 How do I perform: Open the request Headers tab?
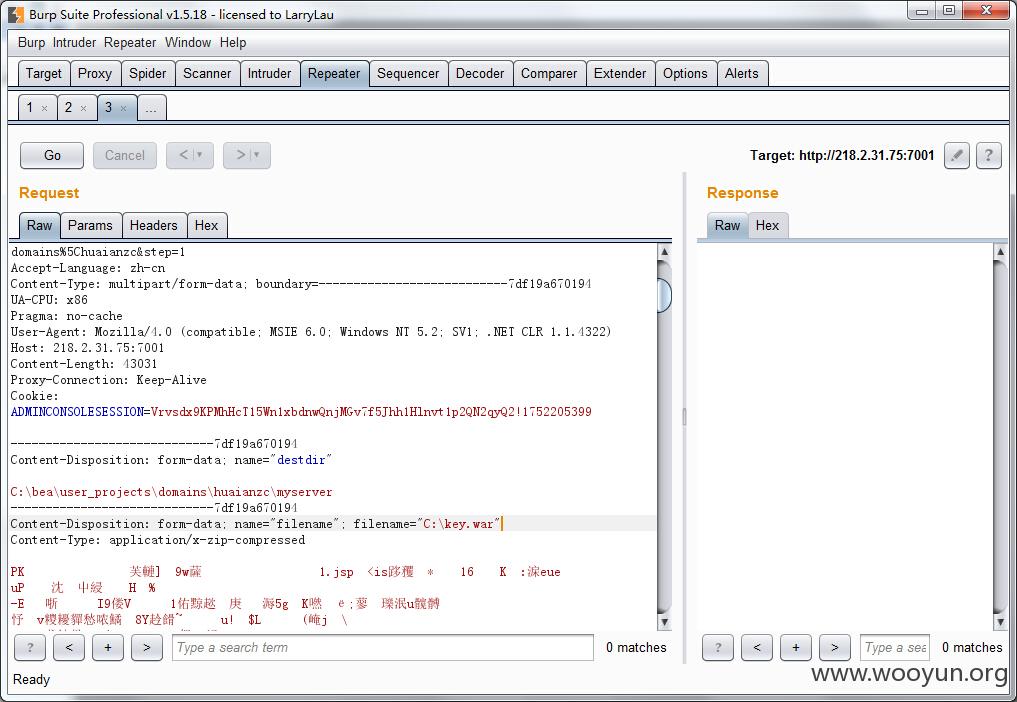point(154,225)
